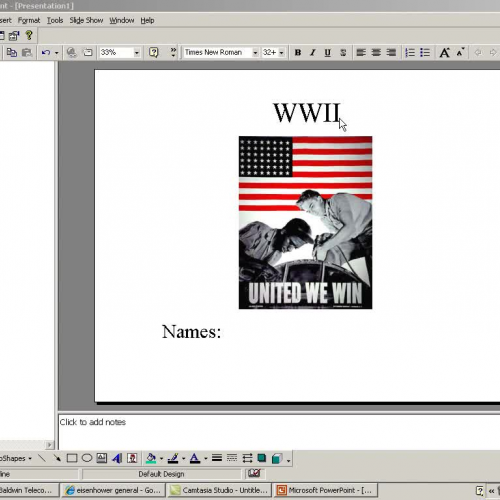Click the 33% zoom field
This screenshot has width=500, height=500.
pyautogui.click(x=116, y=53)
